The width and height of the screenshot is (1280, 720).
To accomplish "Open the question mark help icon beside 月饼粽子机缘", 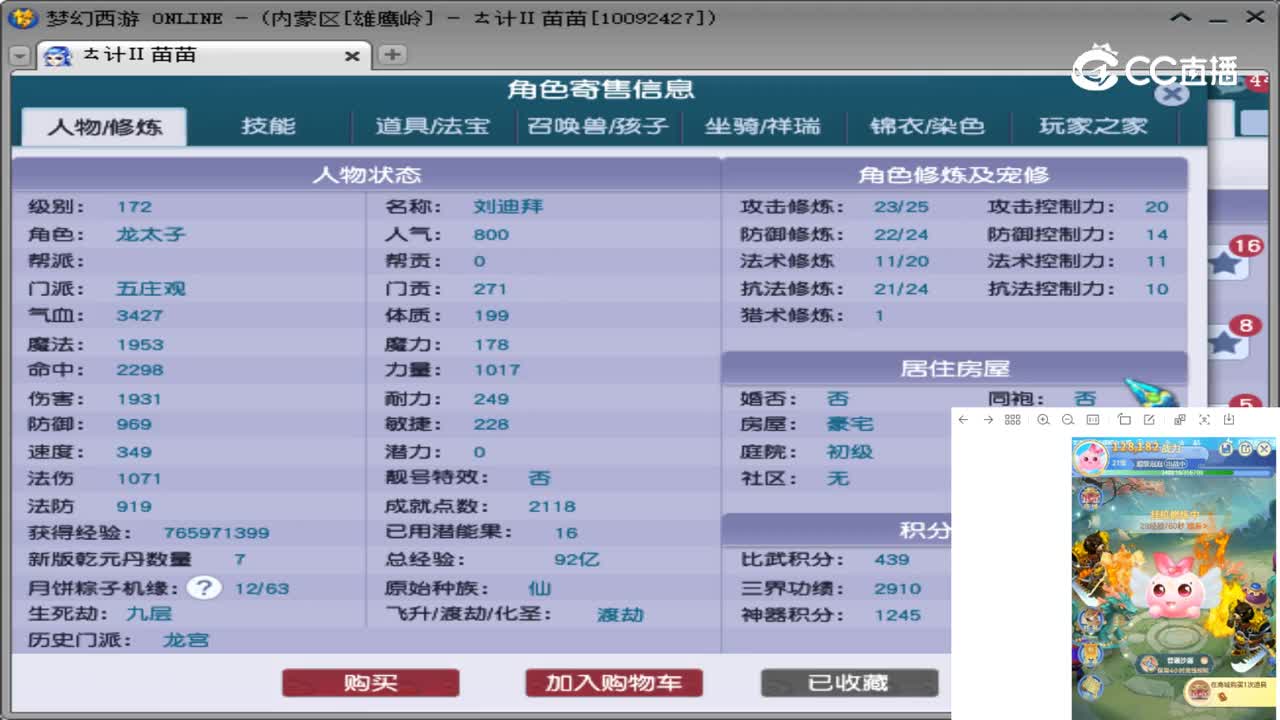I will (x=204, y=589).
